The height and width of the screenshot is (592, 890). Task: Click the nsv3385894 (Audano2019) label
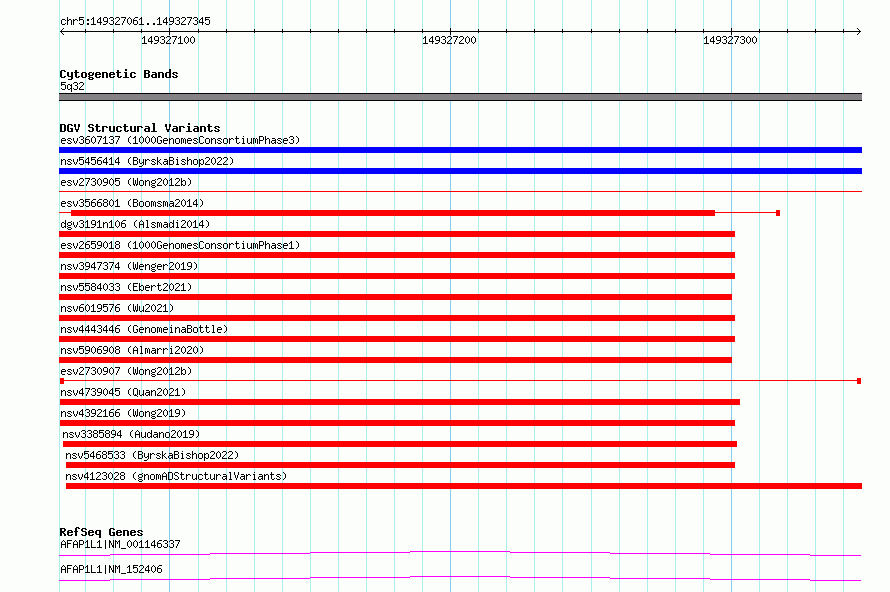coord(131,434)
